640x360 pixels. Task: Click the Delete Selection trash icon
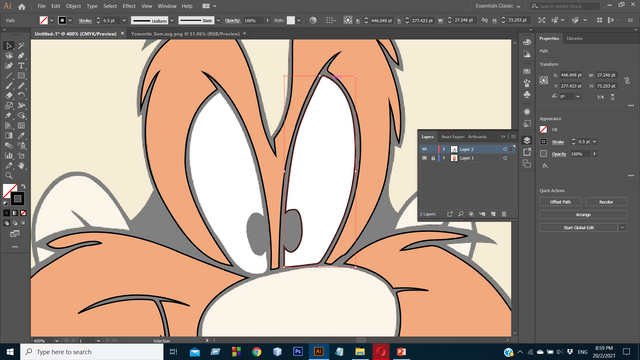[504, 214]
